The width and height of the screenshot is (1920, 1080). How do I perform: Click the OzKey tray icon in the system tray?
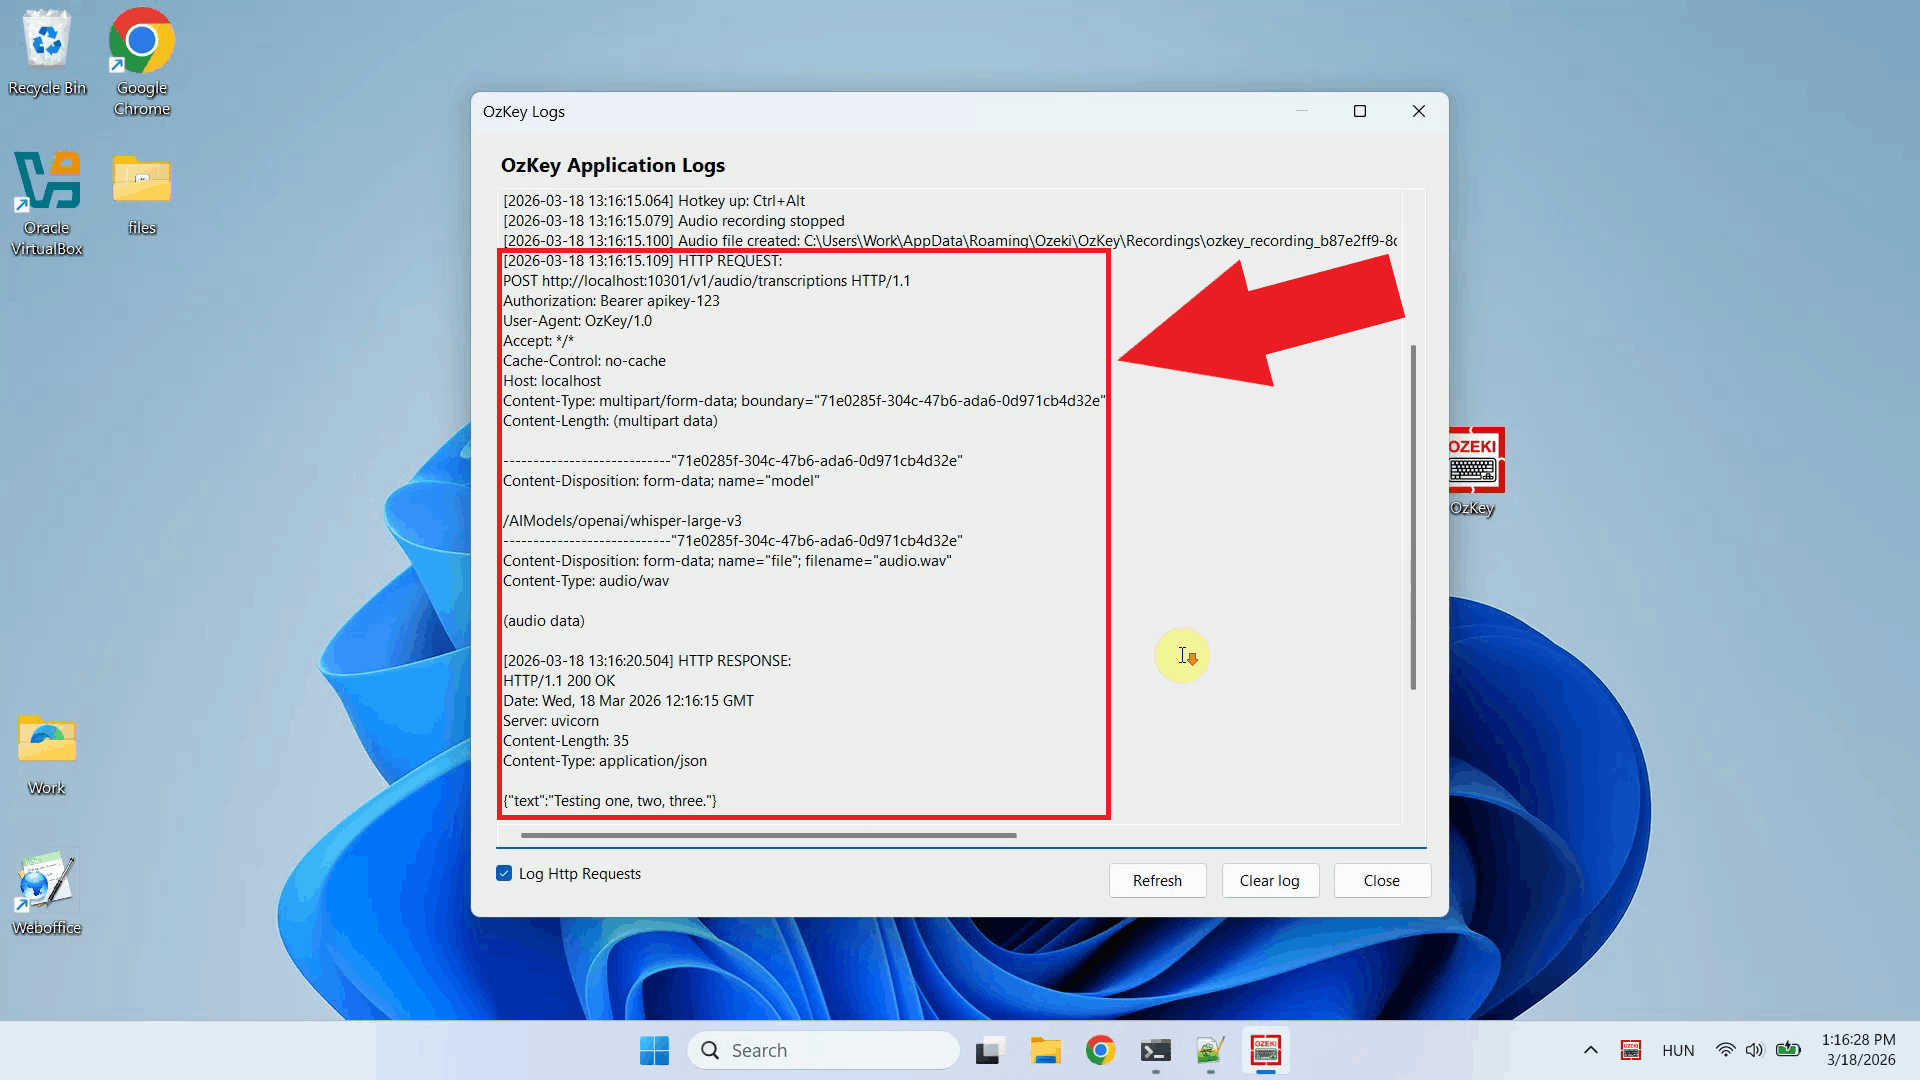click(1631, 1050)
